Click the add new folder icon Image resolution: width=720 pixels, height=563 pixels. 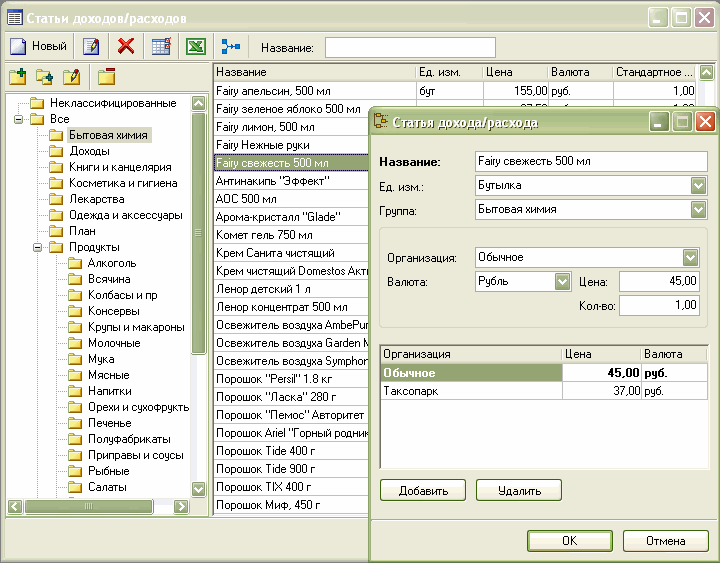[x=17, y=77]
